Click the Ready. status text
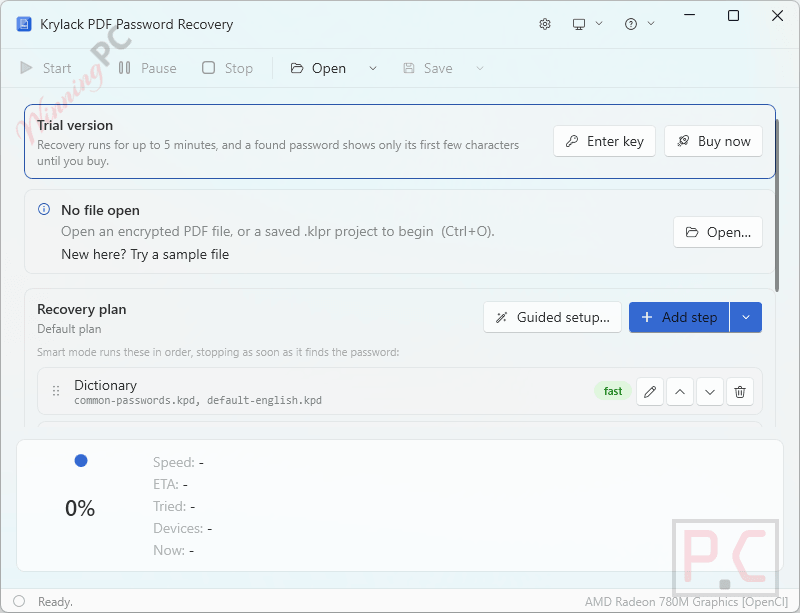This screenshot has width=800, height=613. [56, 602]
